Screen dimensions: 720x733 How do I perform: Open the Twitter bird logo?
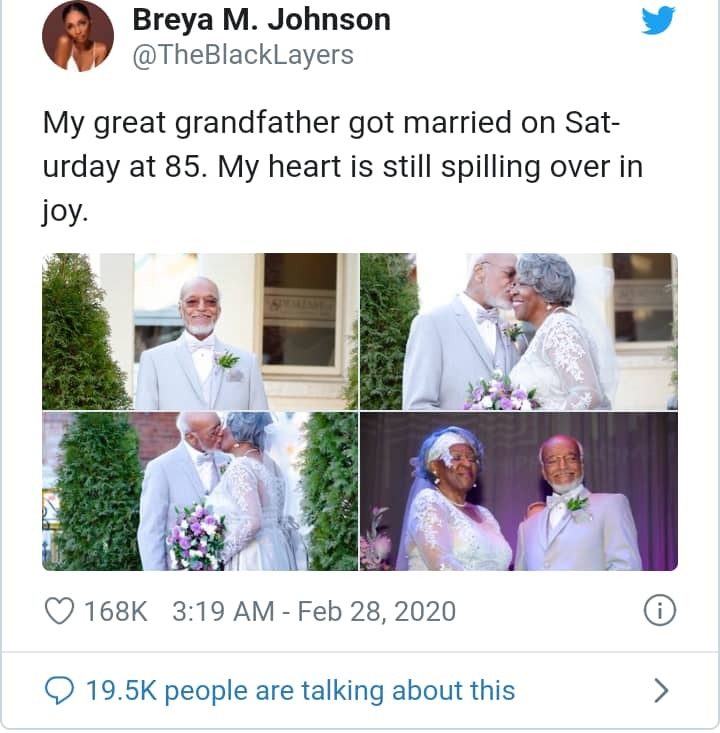point(658,20)
